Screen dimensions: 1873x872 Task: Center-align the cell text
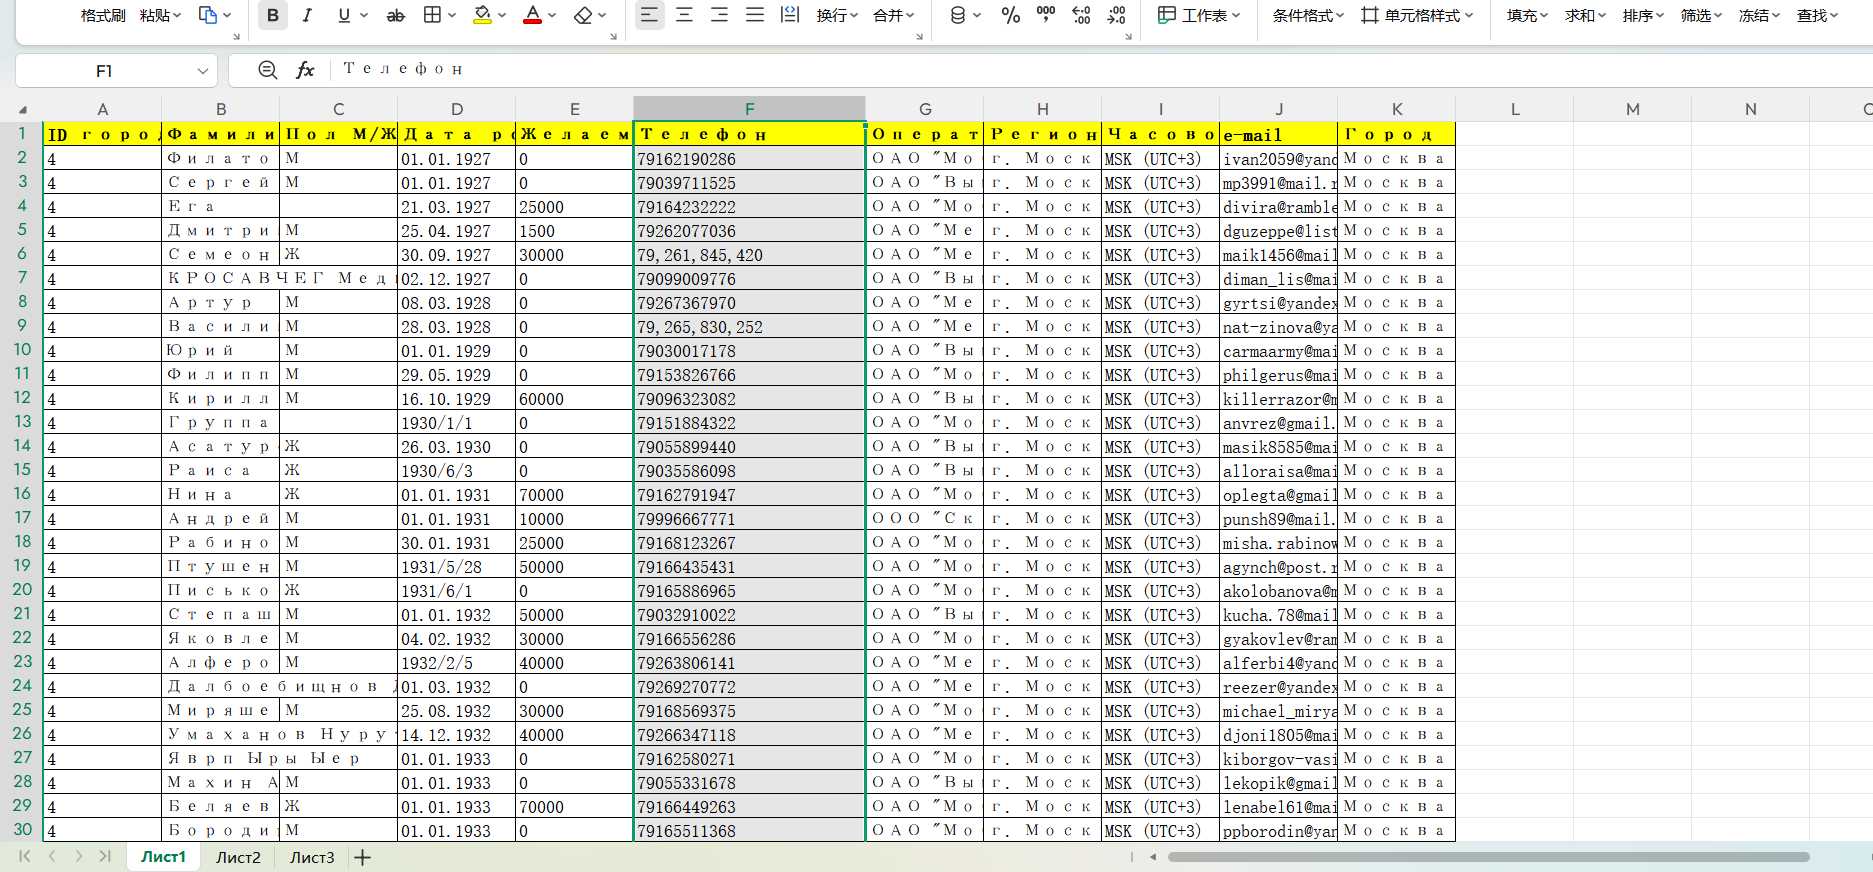[x=684, y=15]
